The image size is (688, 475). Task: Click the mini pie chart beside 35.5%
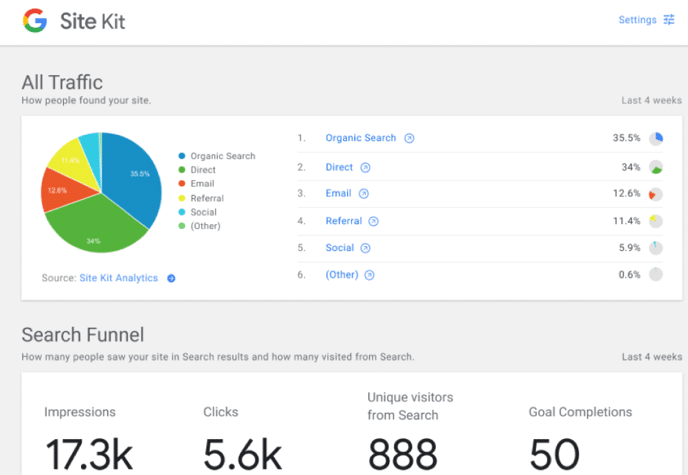coord(656,139)
